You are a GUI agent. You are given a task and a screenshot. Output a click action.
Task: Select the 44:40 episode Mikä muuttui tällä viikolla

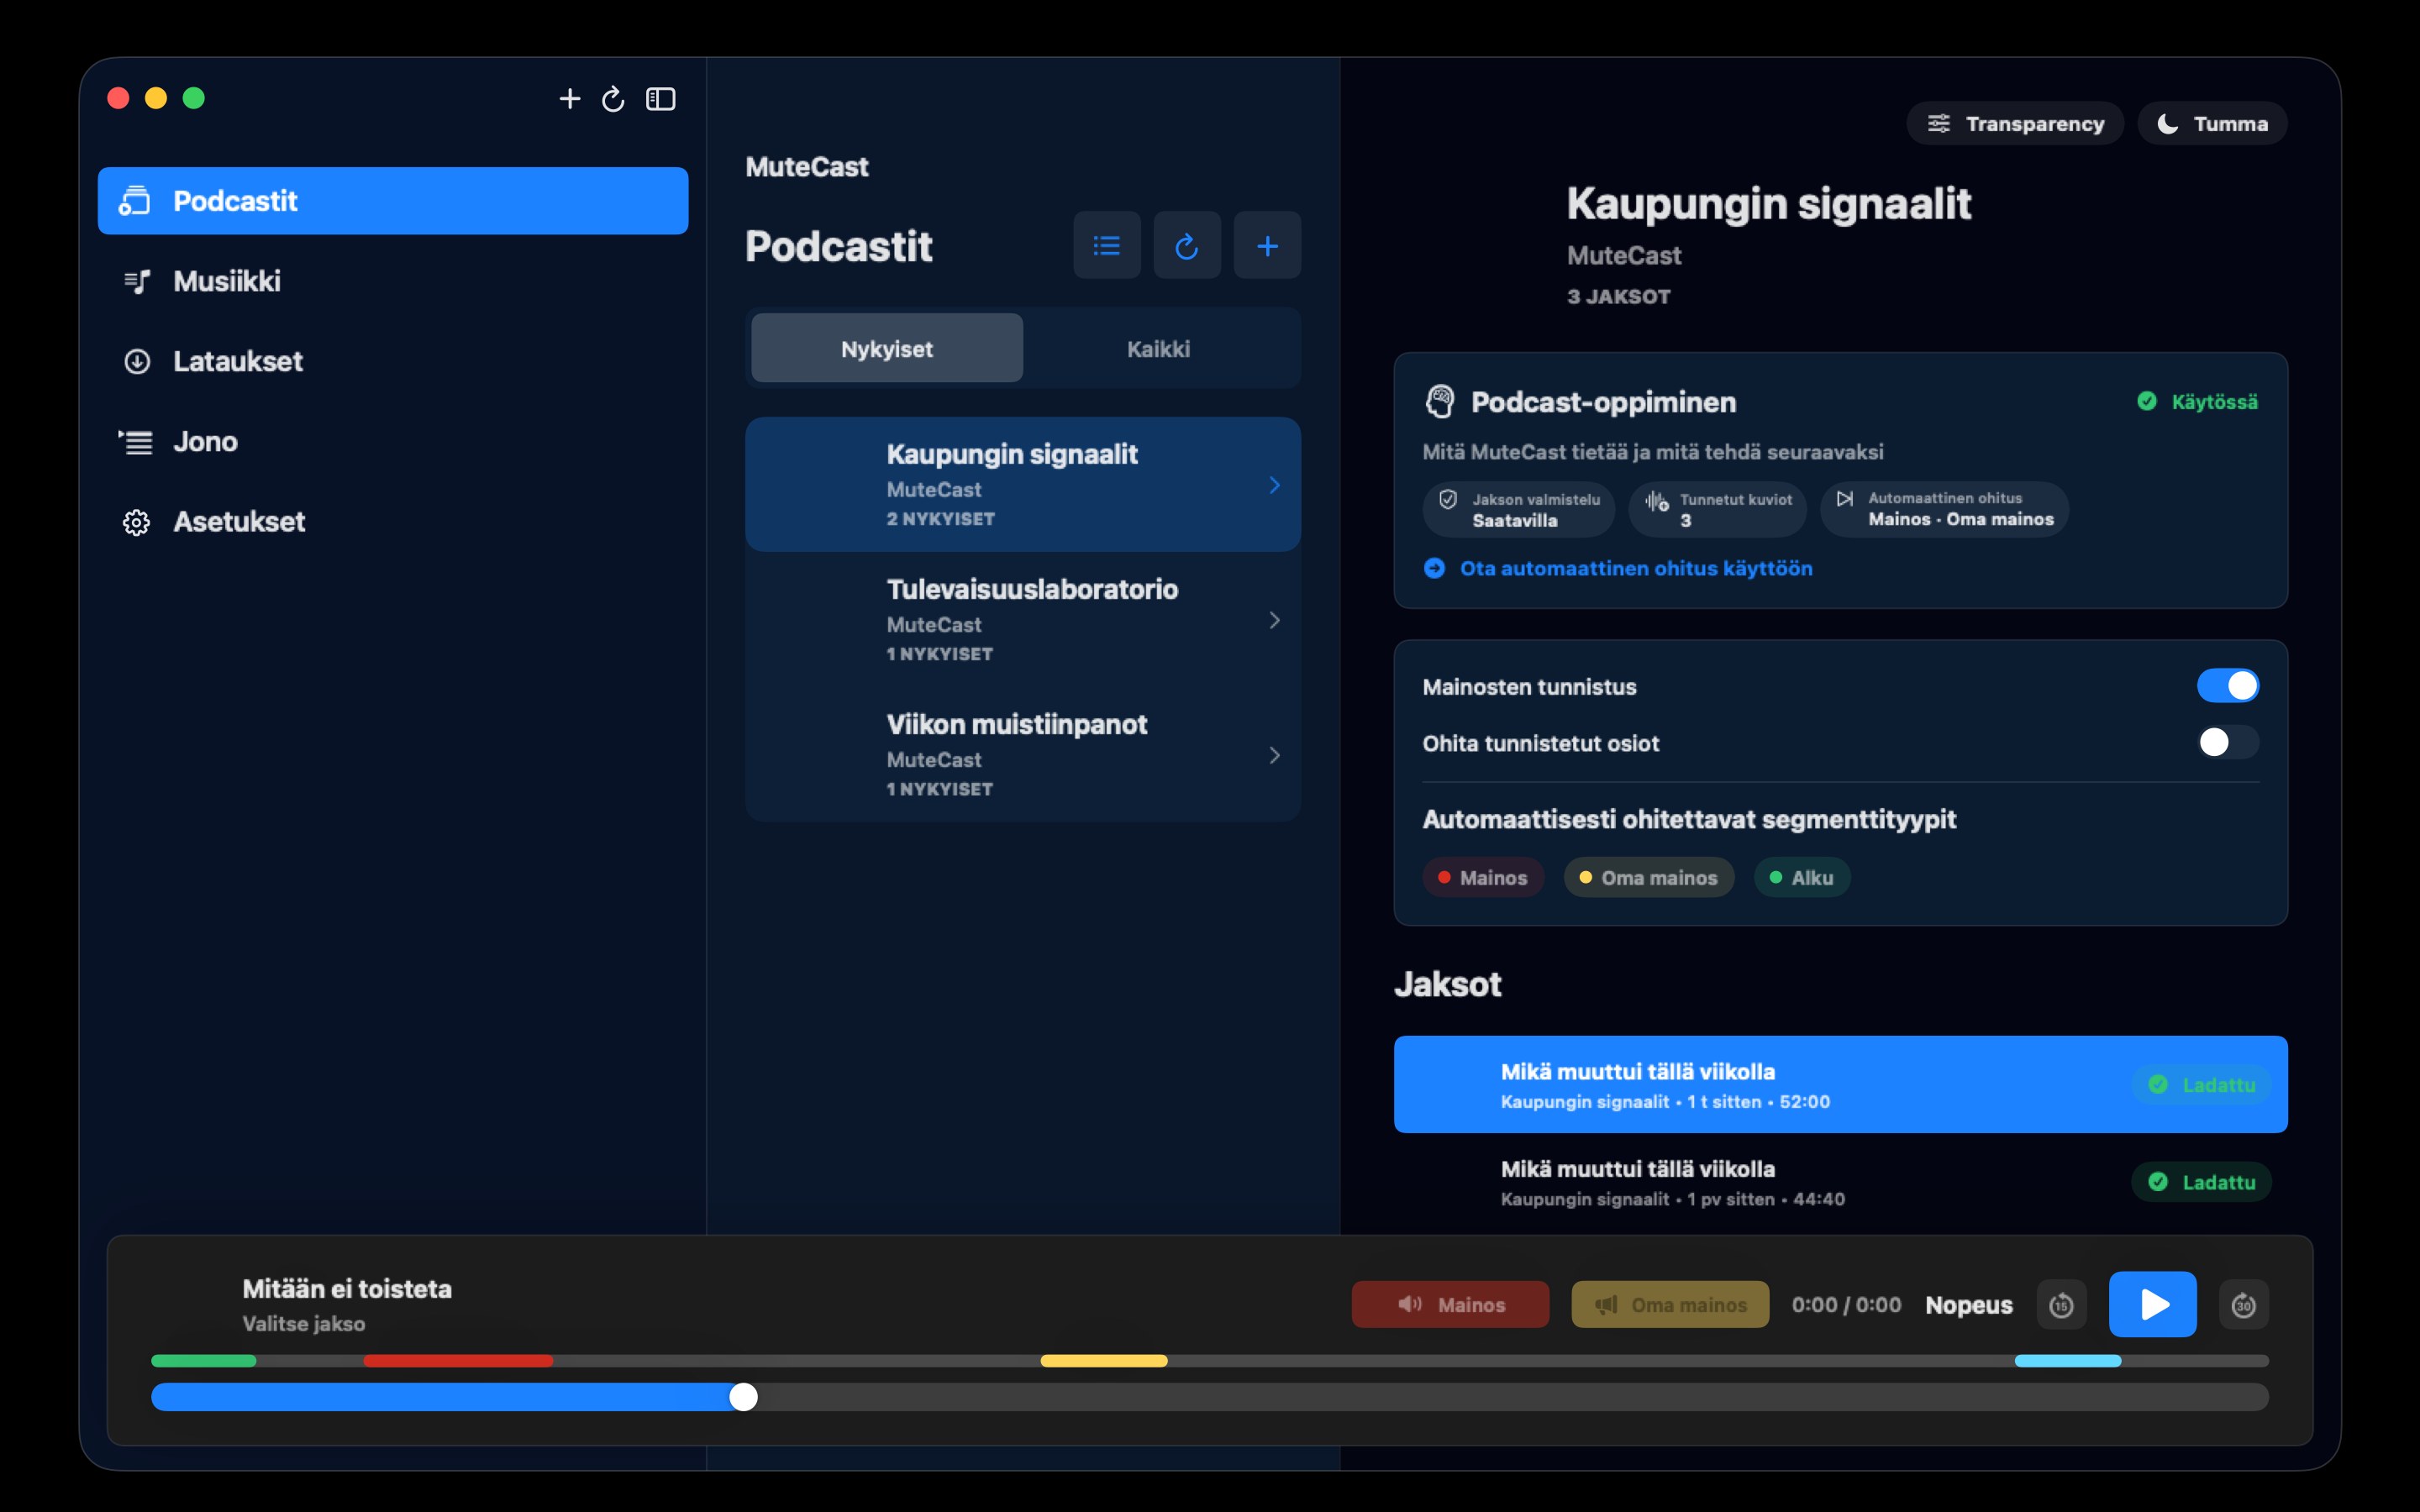[1840, 1182]
